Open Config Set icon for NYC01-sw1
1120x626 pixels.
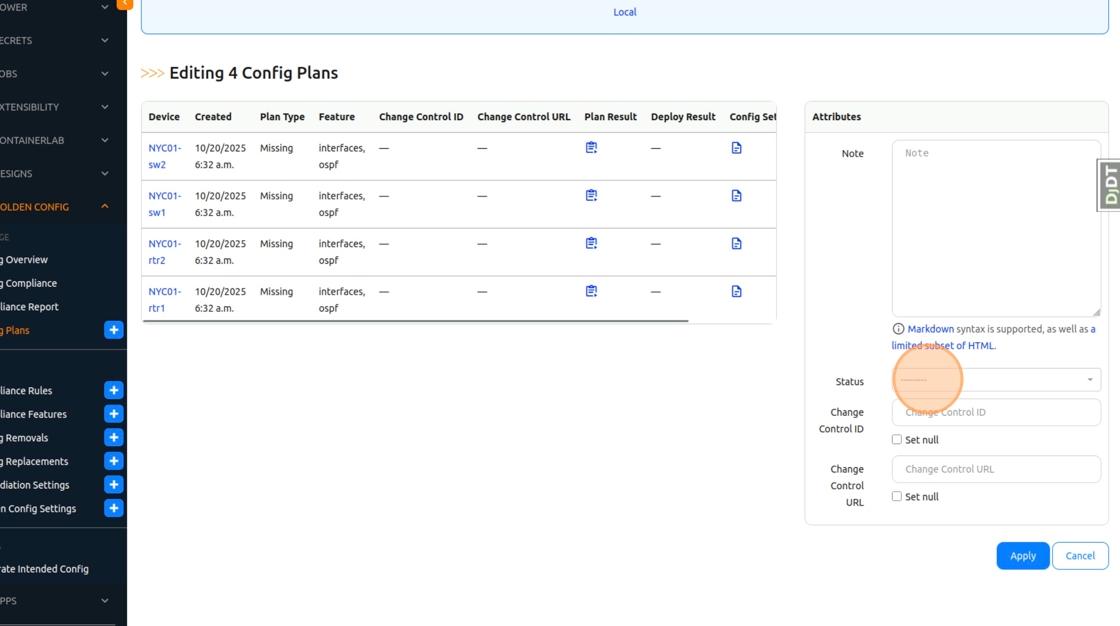736,196
